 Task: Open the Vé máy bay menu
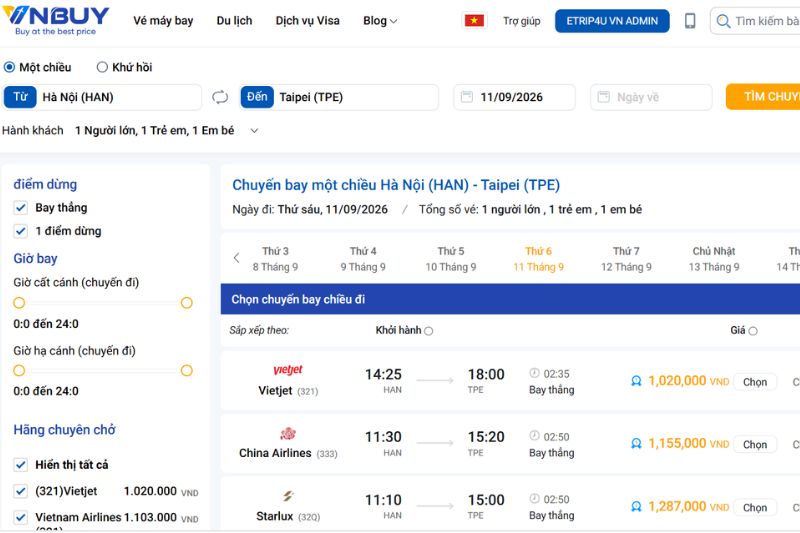[x=163, y=21]
